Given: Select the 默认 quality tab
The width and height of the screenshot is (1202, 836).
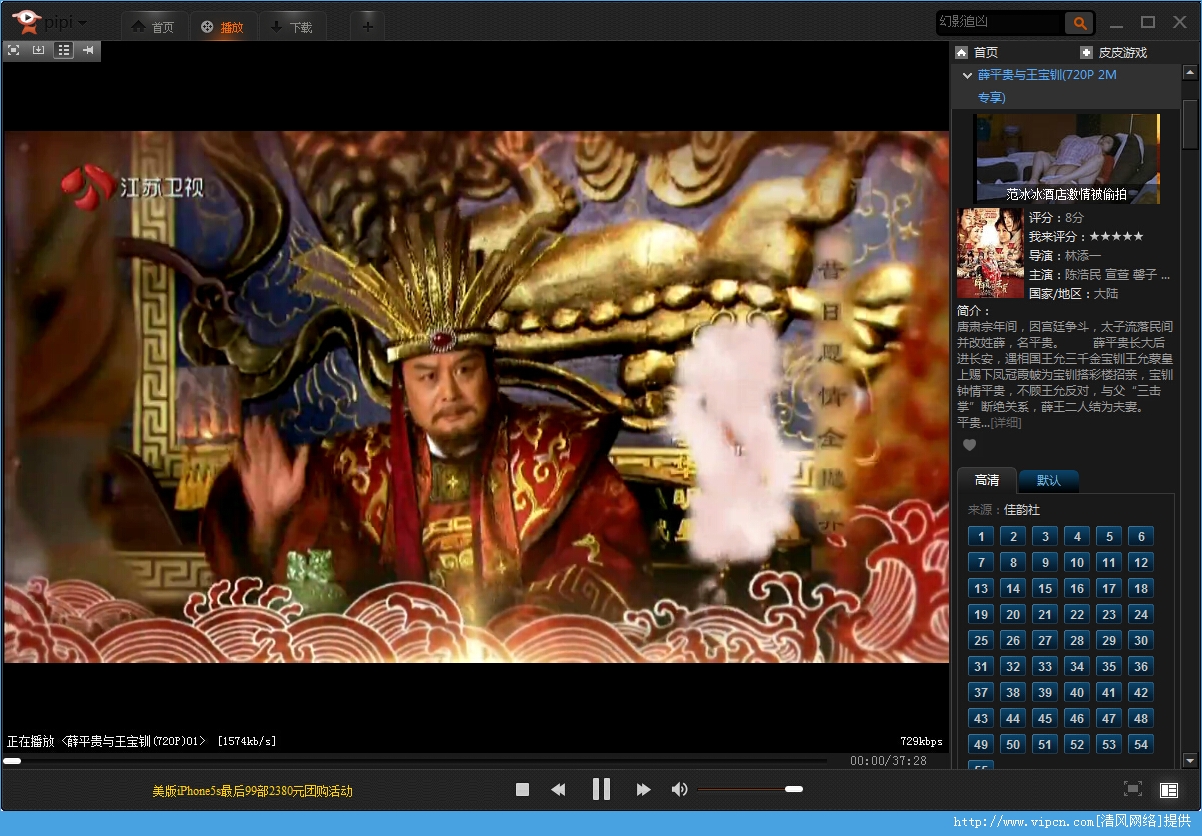Looking at the screenshot, I should [x=1048, y=481].
